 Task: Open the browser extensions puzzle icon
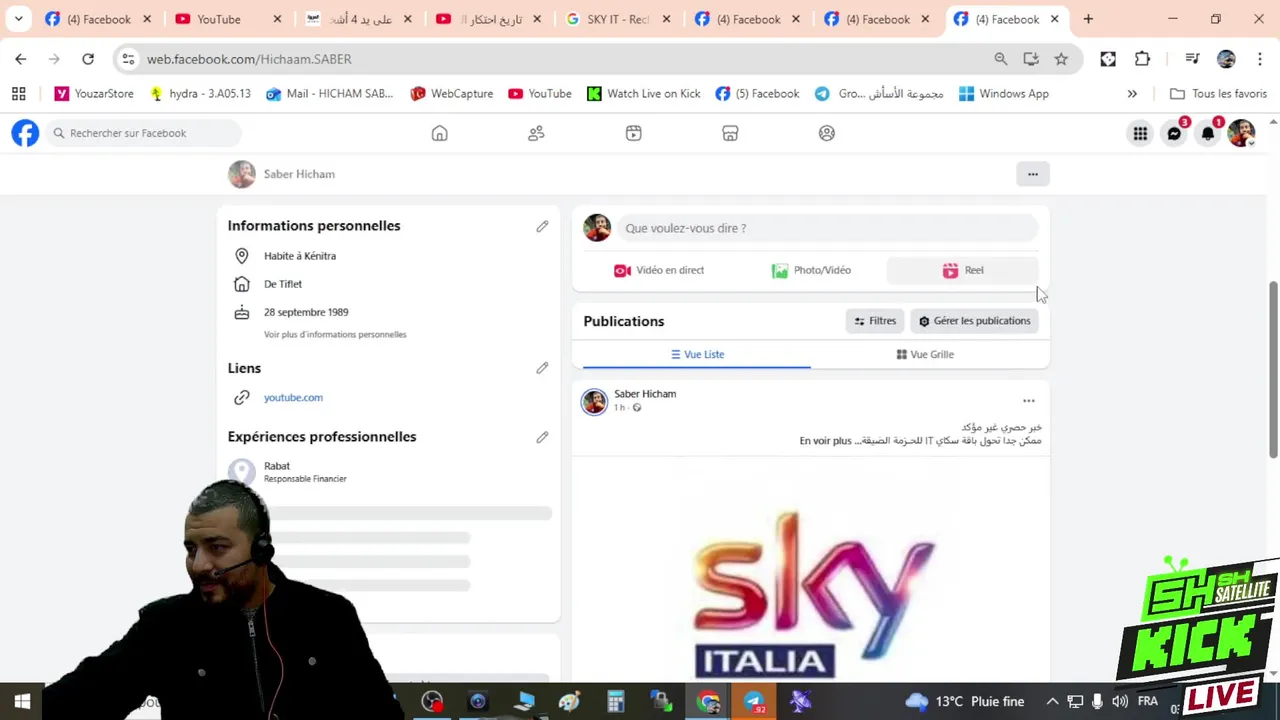(1142, 59)
